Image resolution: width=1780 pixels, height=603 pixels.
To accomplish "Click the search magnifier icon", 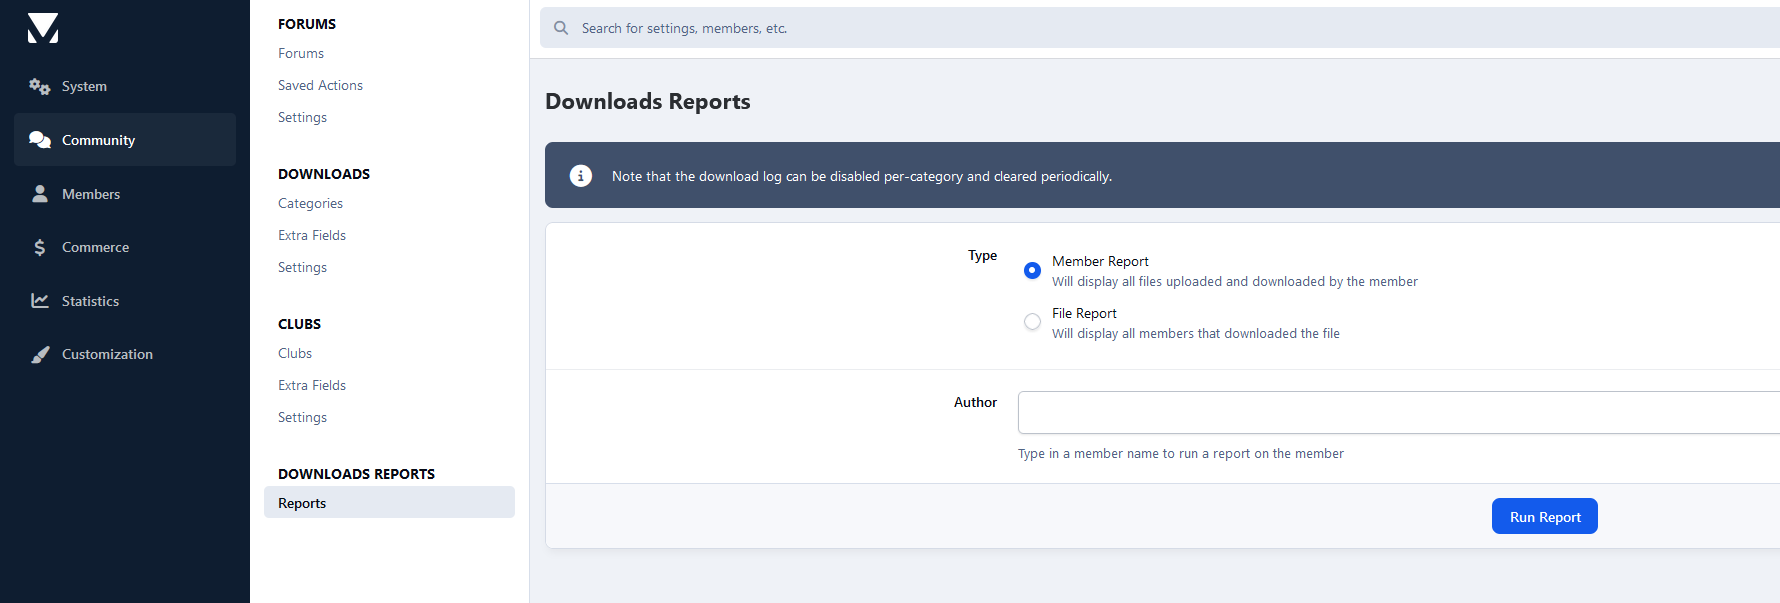I will (x=561, y=28).
